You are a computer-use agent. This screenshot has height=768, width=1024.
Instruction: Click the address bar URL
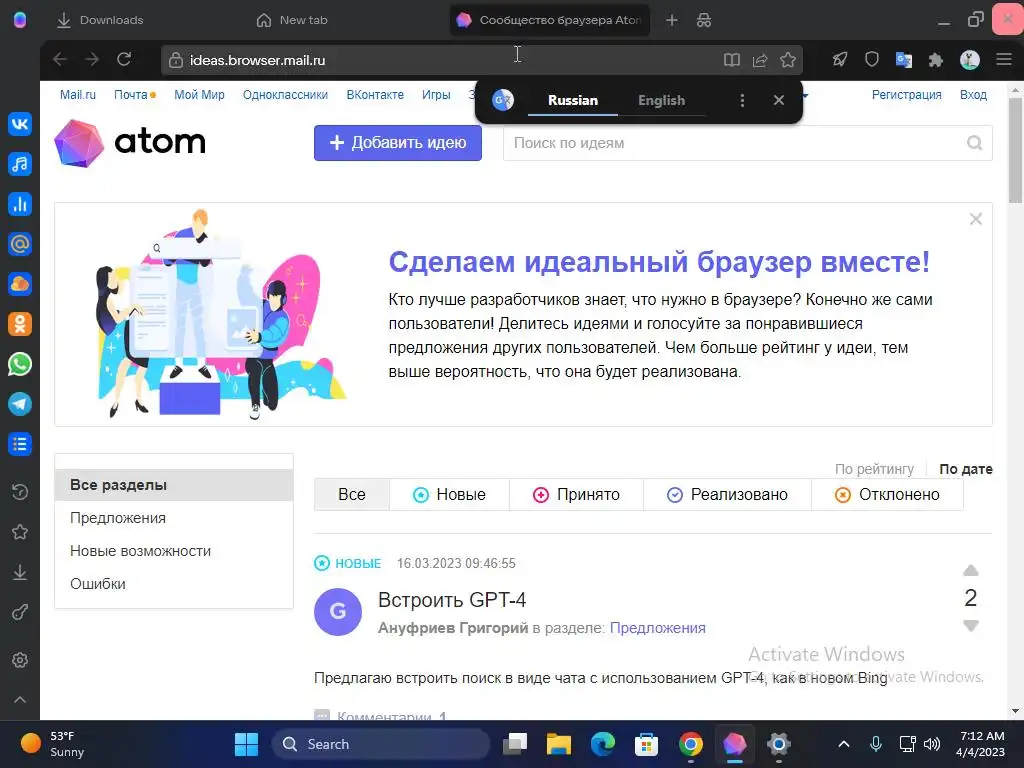[x=257, y=60]
